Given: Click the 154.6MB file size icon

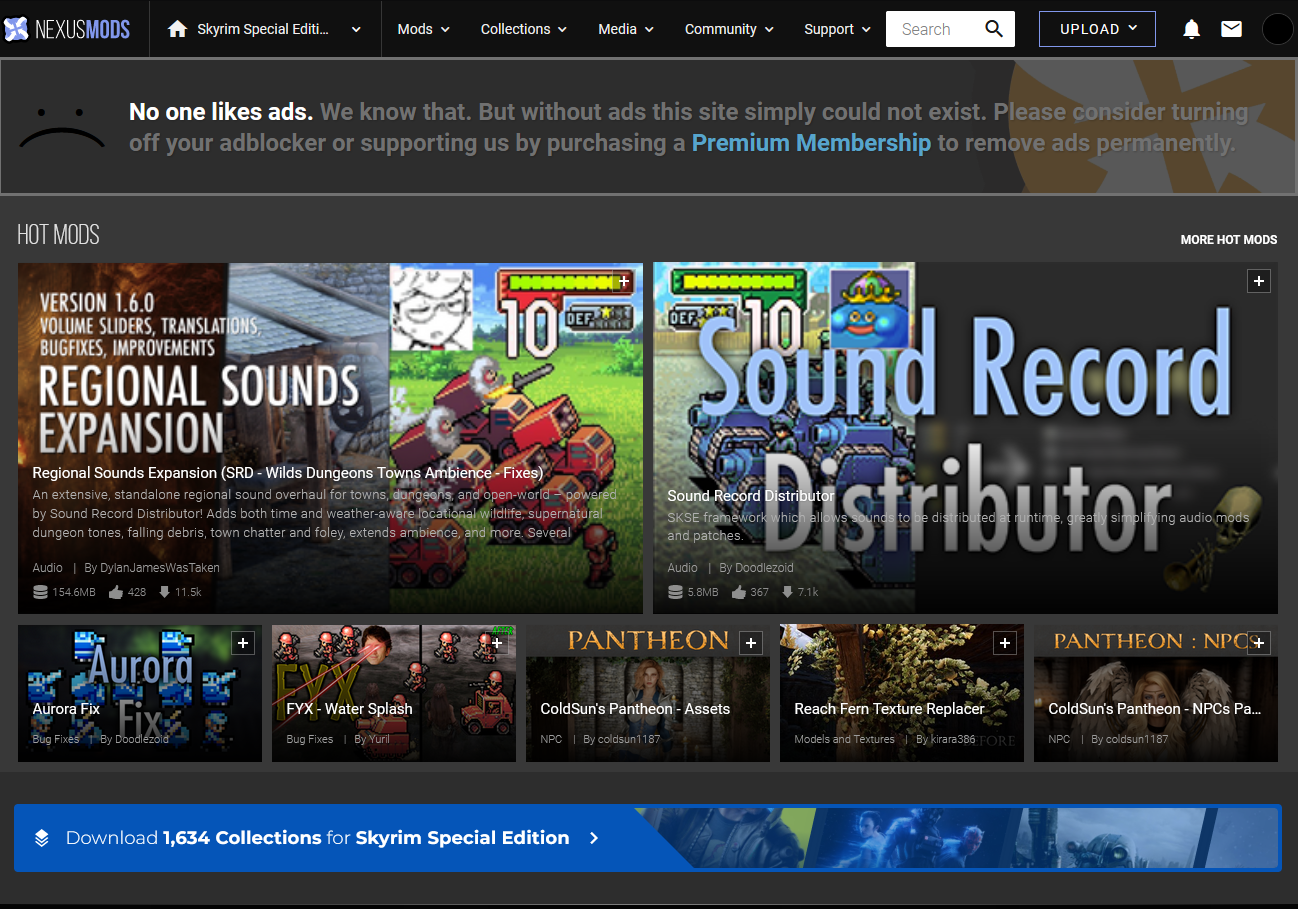Looking at the screenshot, I should click(40, 592).
